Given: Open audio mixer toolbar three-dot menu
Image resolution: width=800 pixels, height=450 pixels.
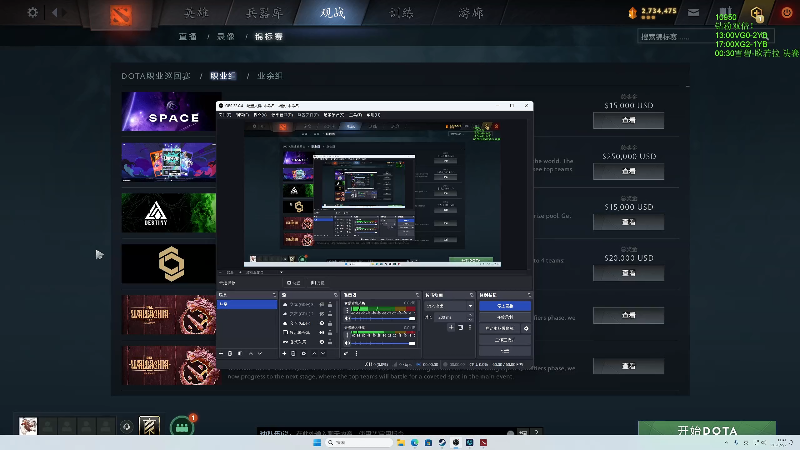Looking at the screenshot, I should [x=356, y=354].
